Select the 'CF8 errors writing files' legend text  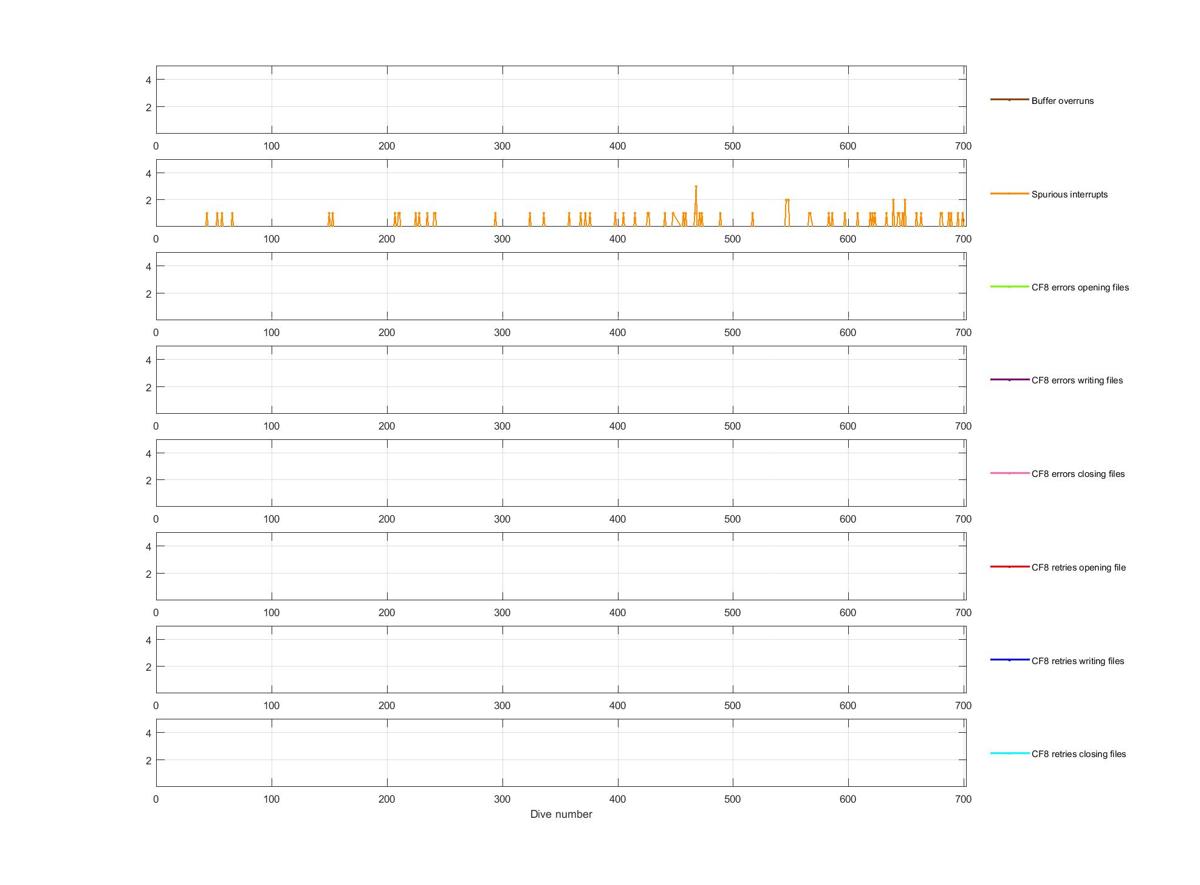1077,380
